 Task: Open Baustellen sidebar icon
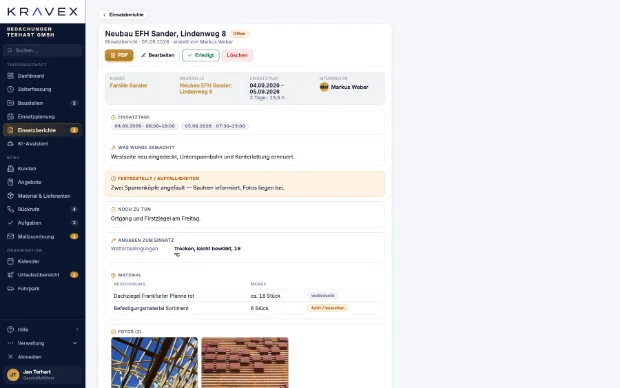coord(11,103)
